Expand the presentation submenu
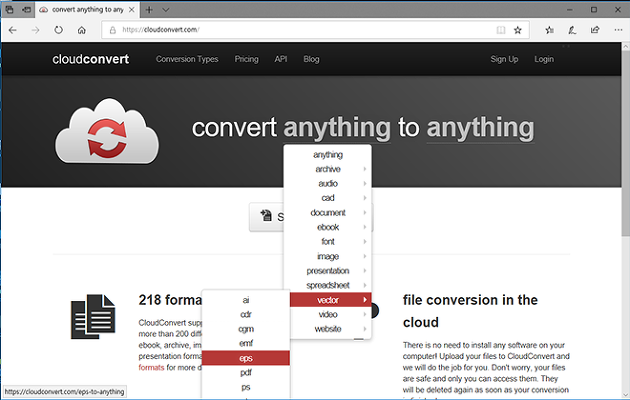Image resolution: width=630 pixels, height=400 pixels. coord(327,271)
